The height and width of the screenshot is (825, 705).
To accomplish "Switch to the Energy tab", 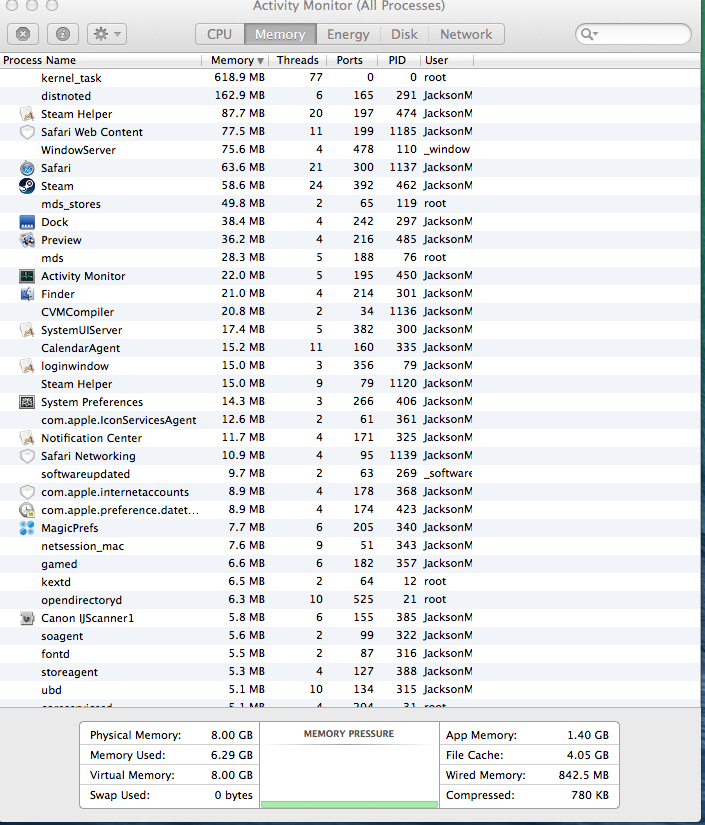I will [348, 34].
